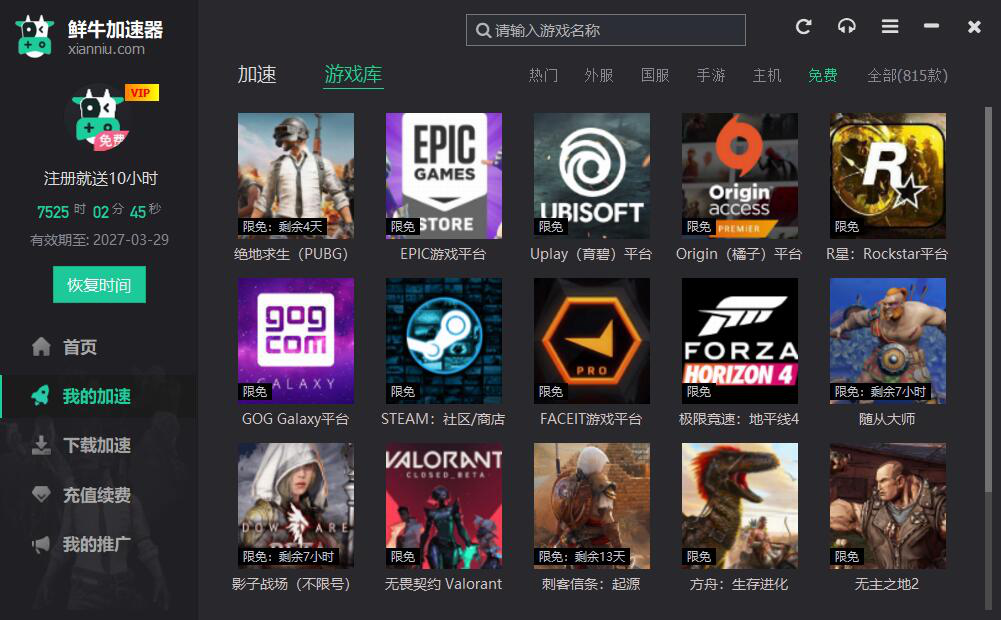This screenshot has width=1001, height=620.
Task: Click the user avatar with VIP badge
Action: click(x=98, y=118)
